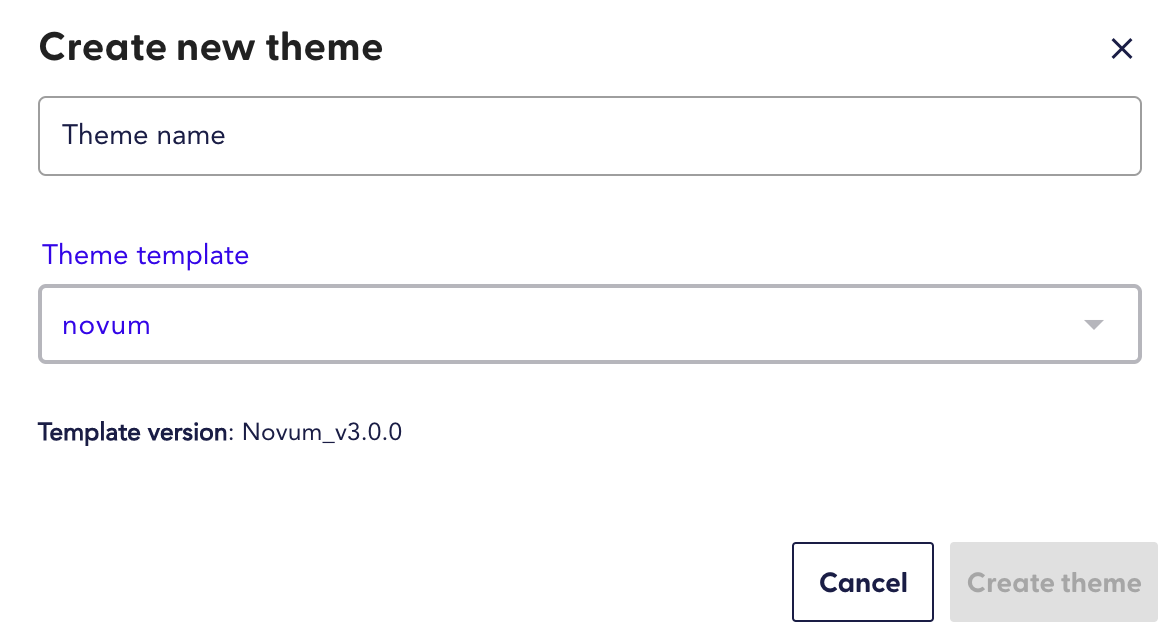This screenshot has height=634, width=1174.
Task: Click the Create new theme dialog title
Action: (x=210, y=47)
